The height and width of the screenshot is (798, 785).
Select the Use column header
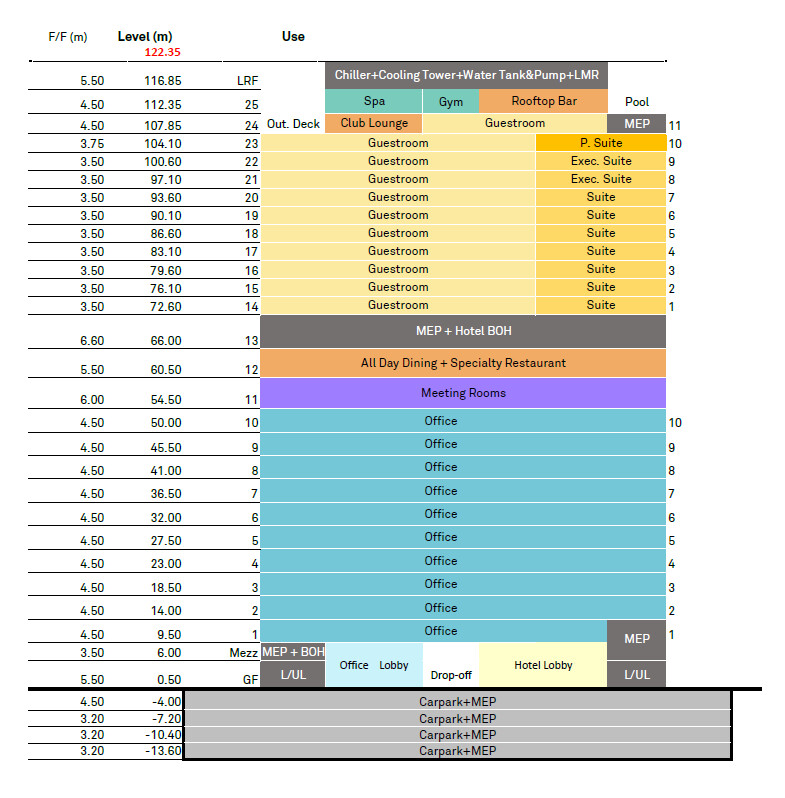293,37
